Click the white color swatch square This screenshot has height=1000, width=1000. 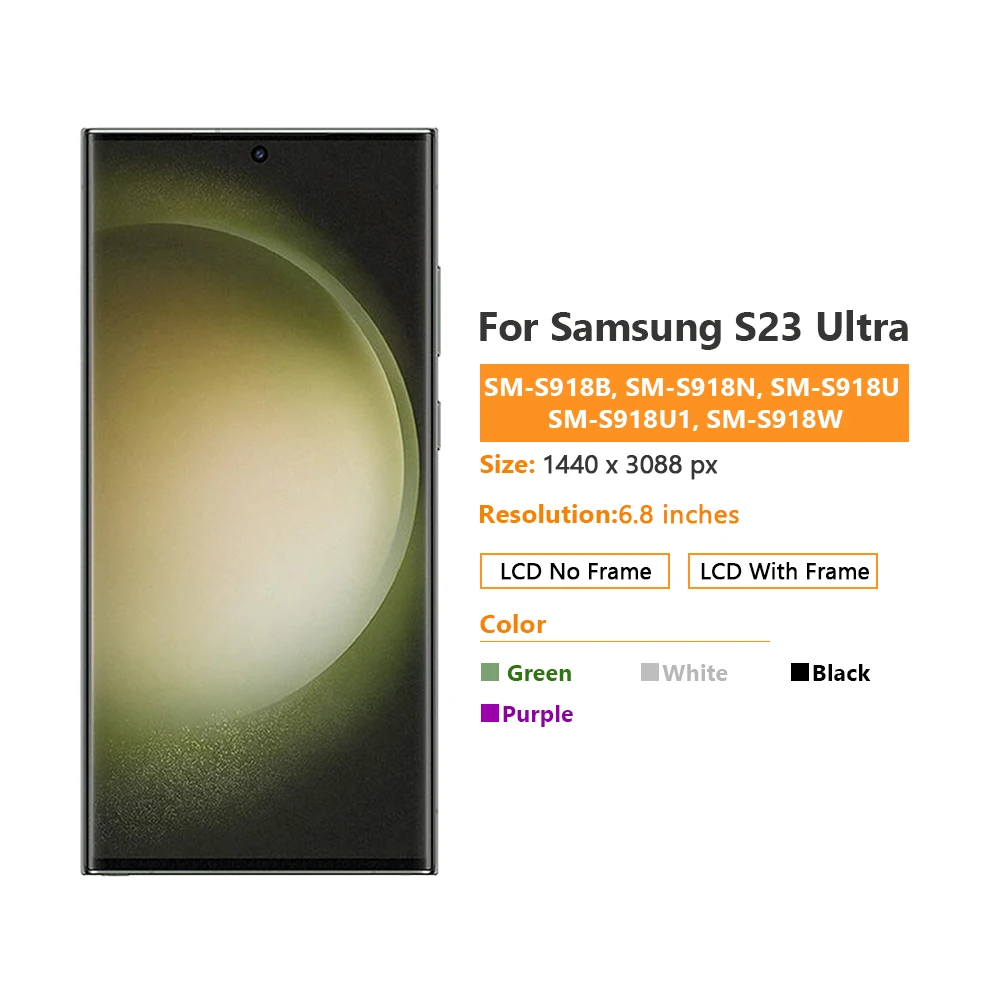[649, 672]
